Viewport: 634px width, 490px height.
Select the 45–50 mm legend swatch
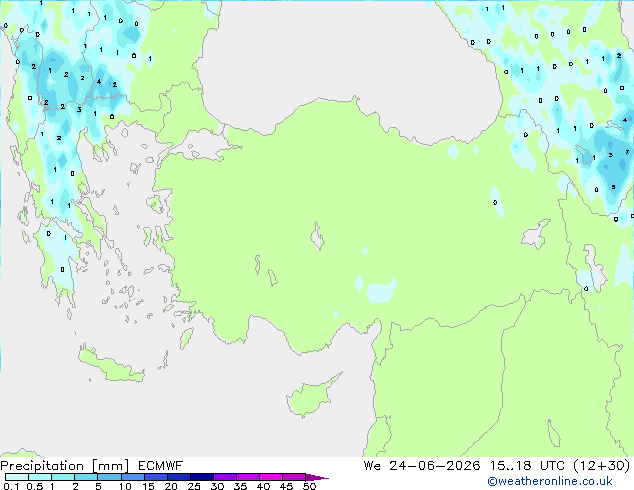click(294, 477)
